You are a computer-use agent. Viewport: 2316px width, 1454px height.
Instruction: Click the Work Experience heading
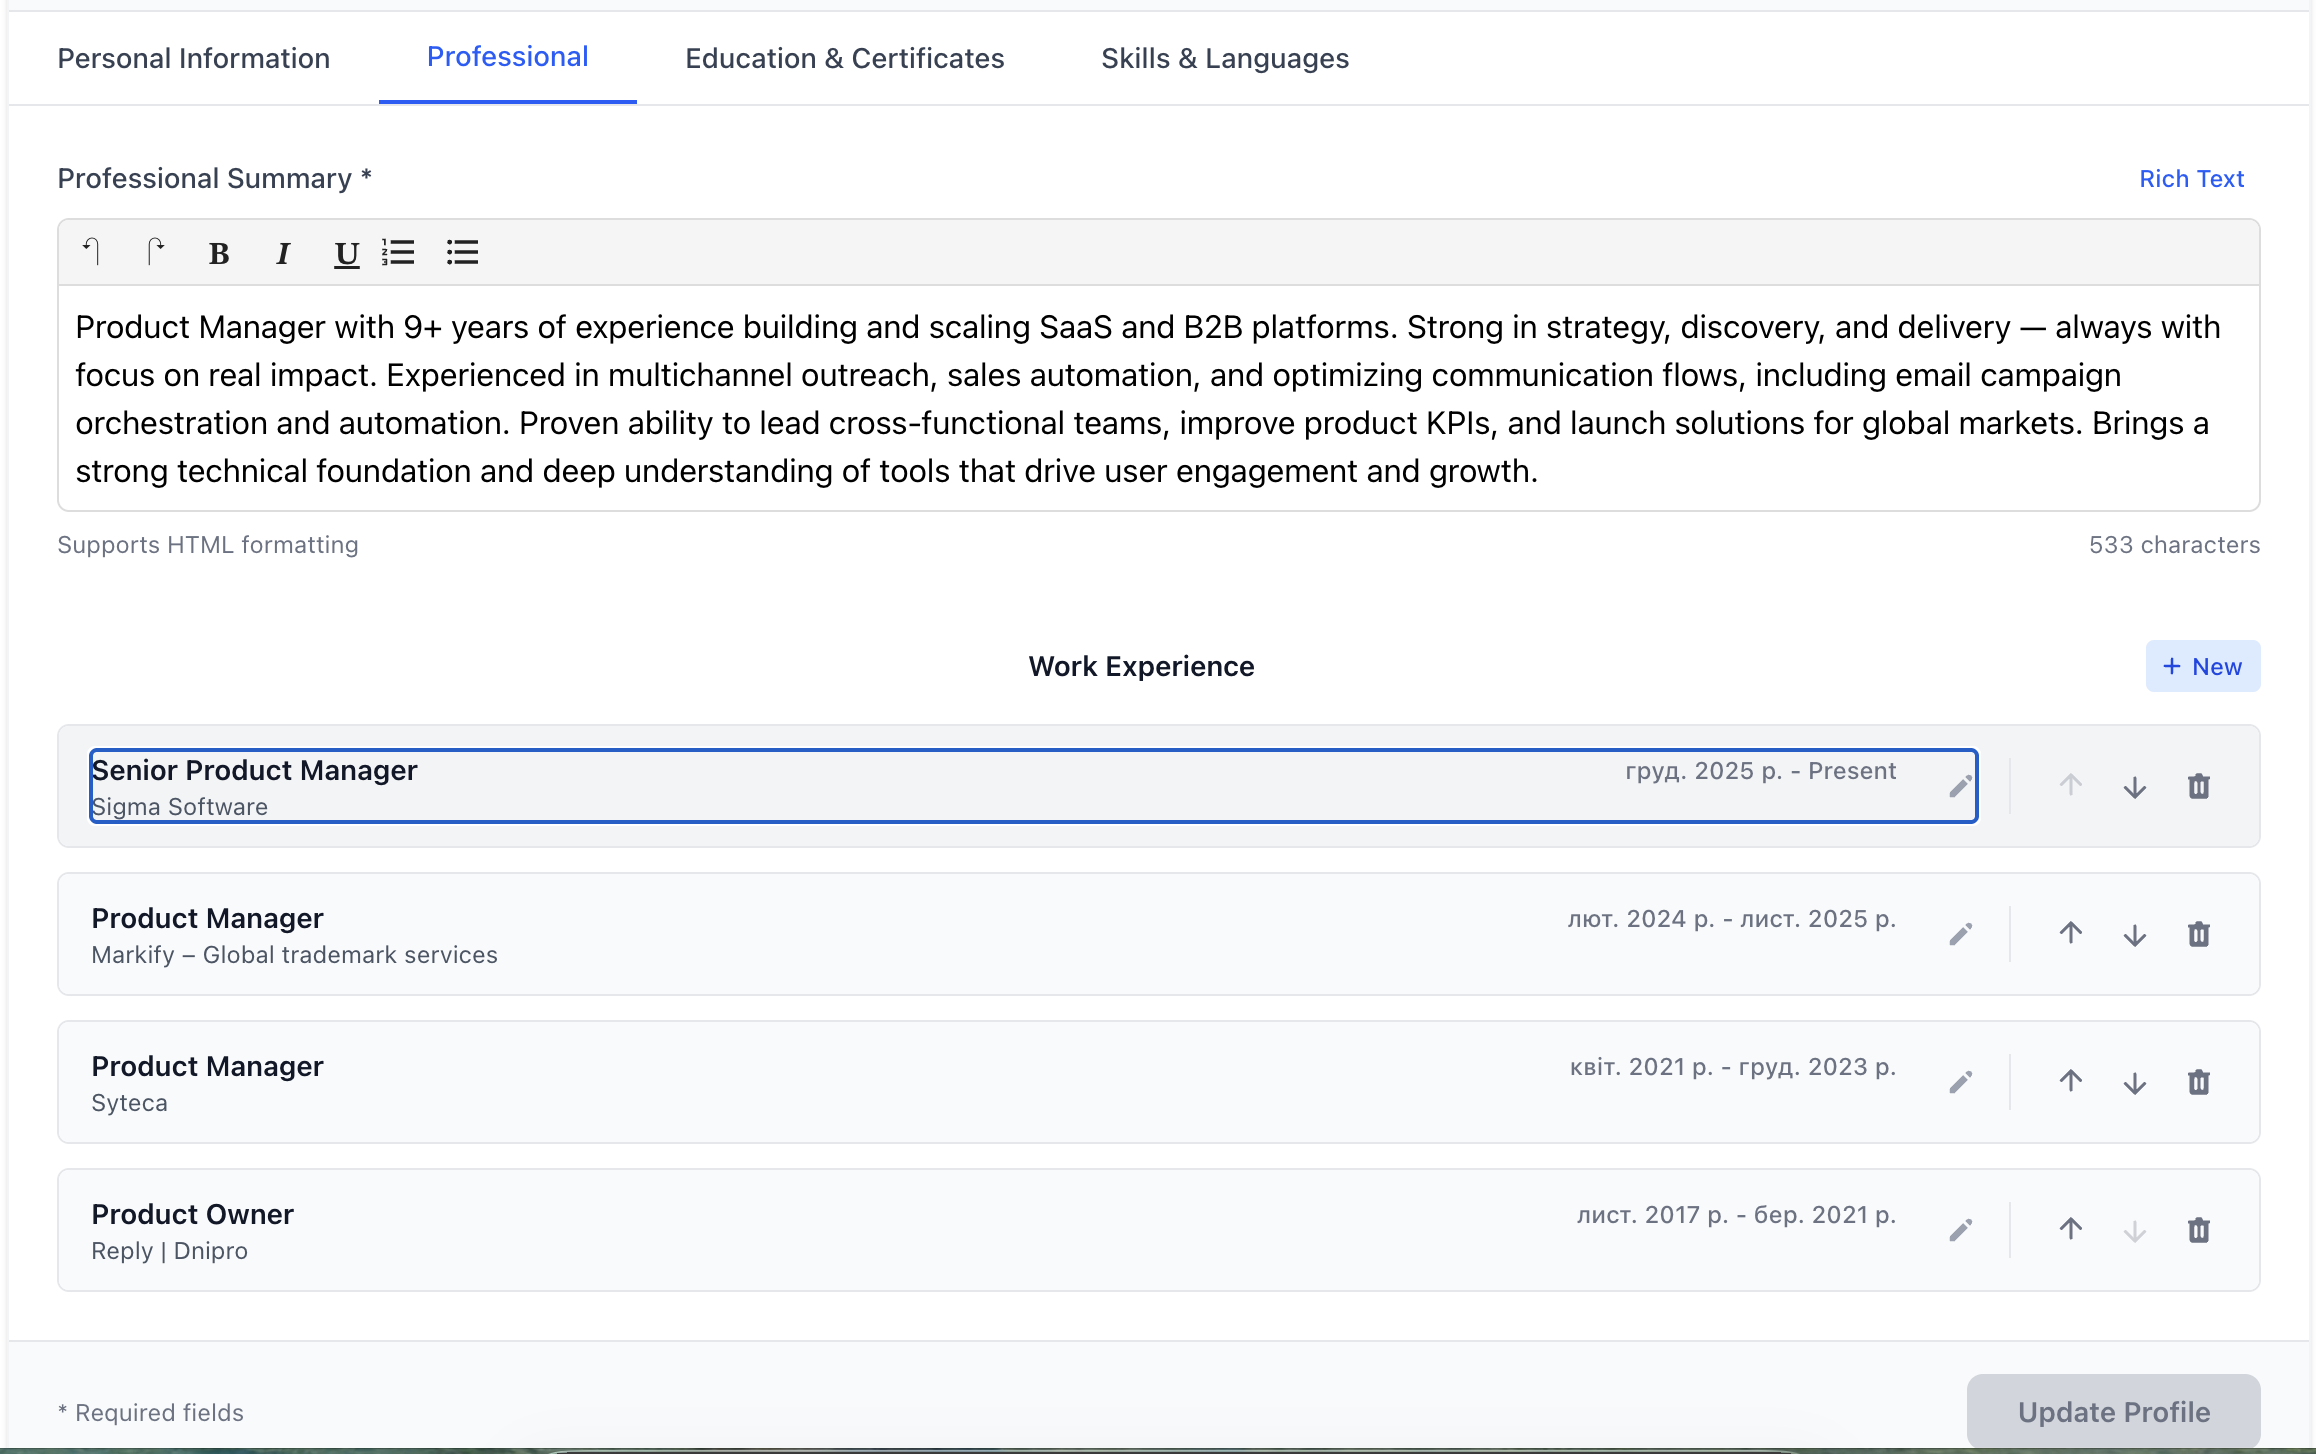point(1142,666)
